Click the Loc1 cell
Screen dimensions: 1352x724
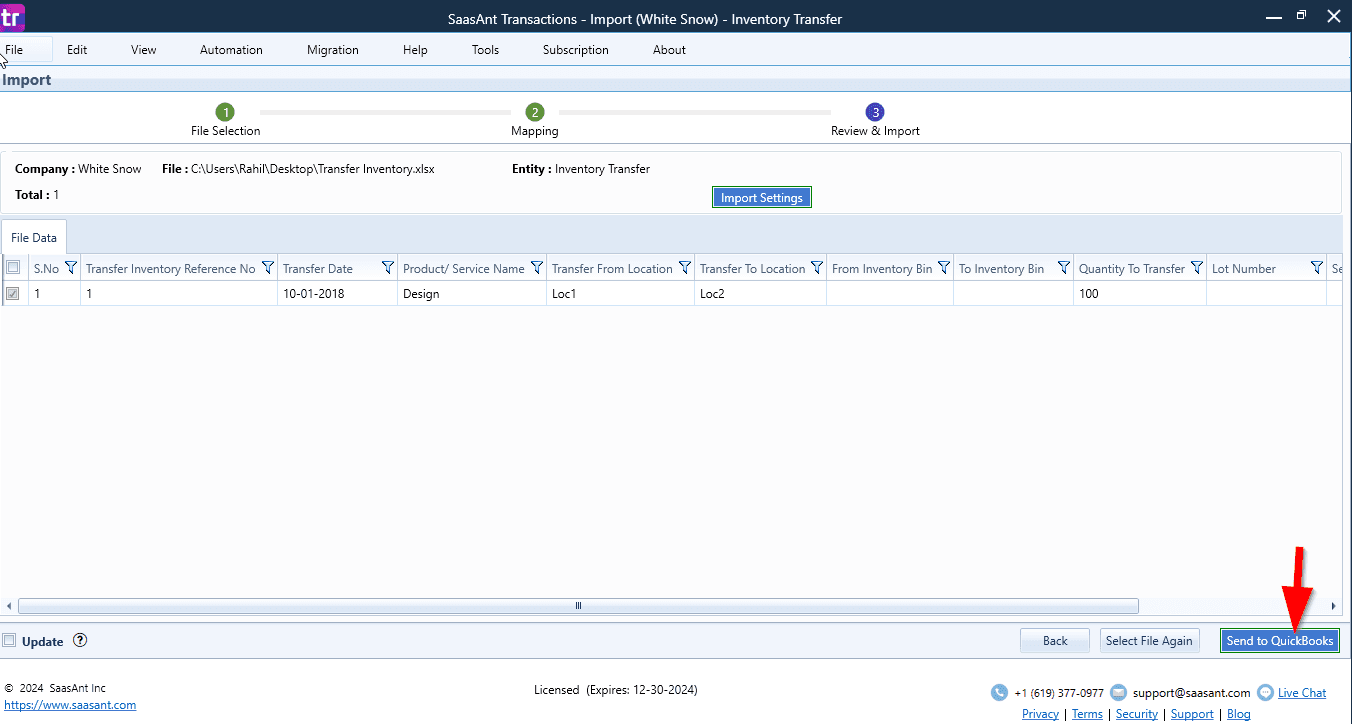tap(620, 294)
